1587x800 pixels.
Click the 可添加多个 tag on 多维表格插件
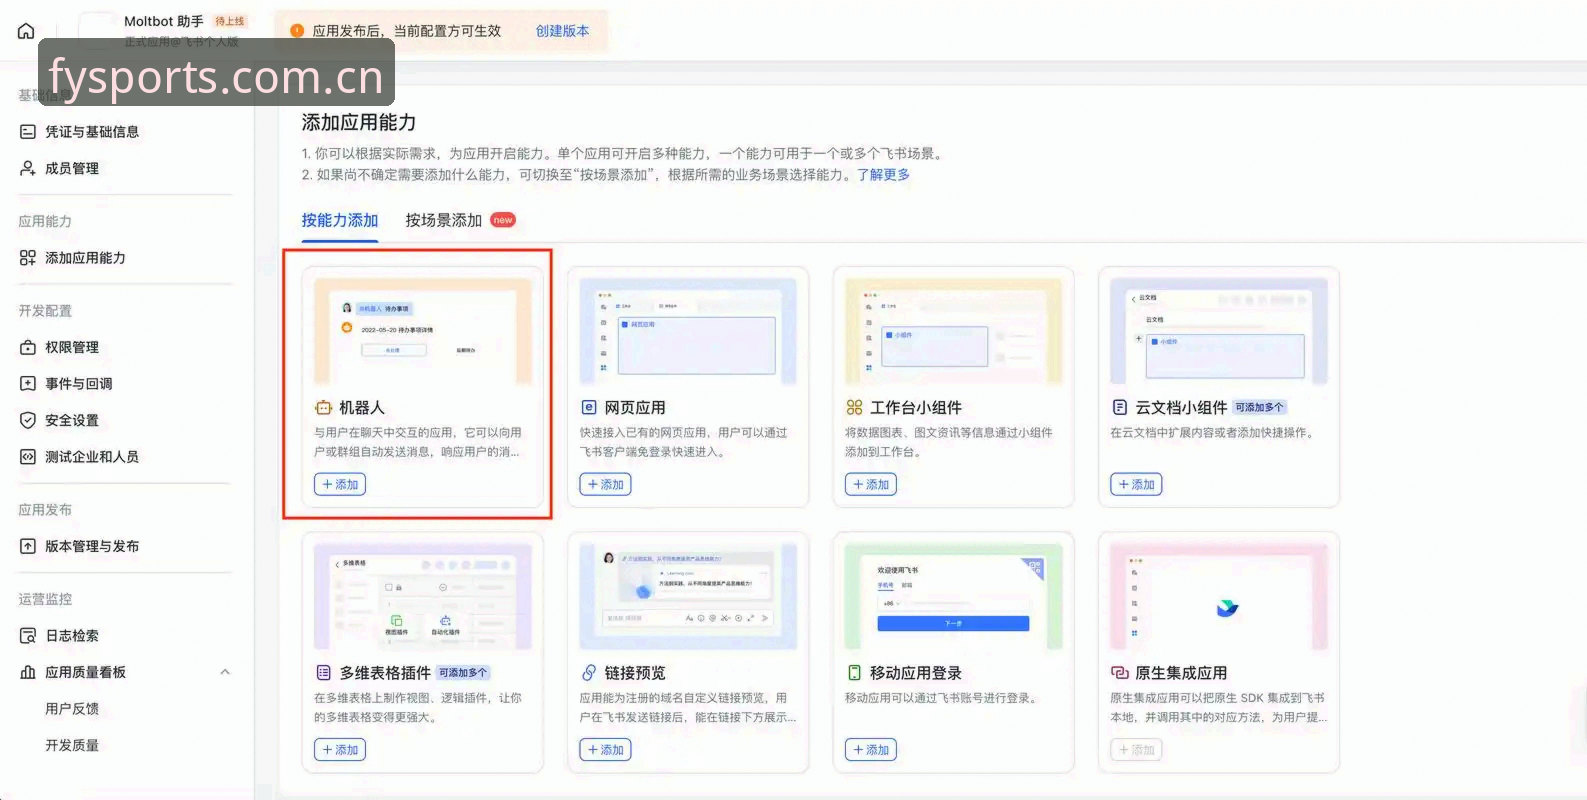[463, 673]
